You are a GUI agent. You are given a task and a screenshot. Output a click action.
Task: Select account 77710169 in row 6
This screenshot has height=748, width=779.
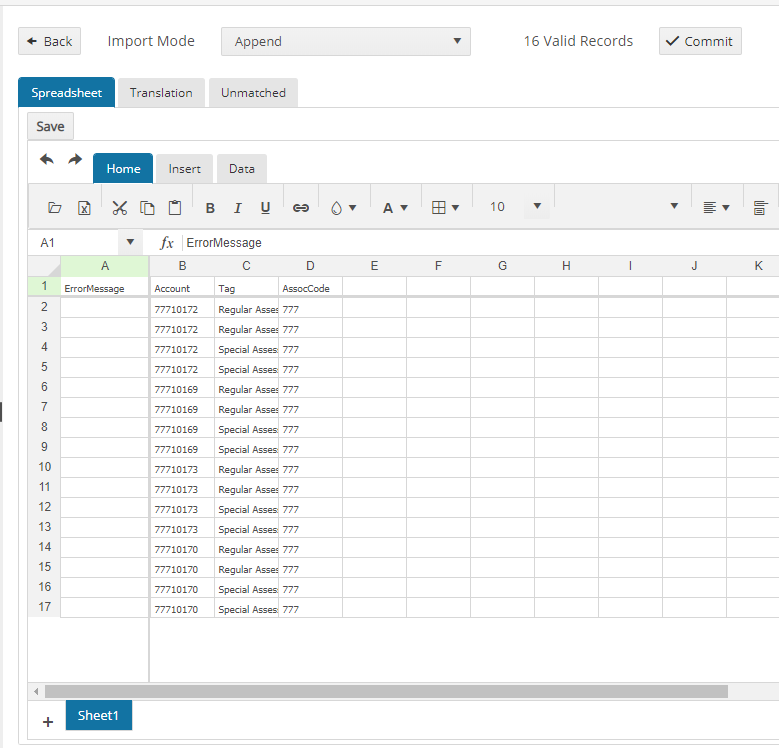(182, 389)
